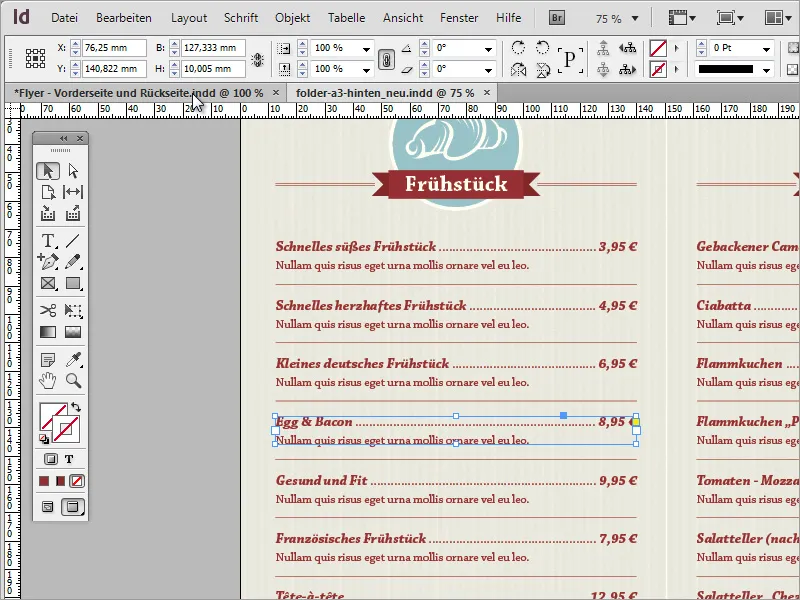Open the shear angle dropdown
The width and height of the screenshot is (800, 600).
(x=488, y=70)
